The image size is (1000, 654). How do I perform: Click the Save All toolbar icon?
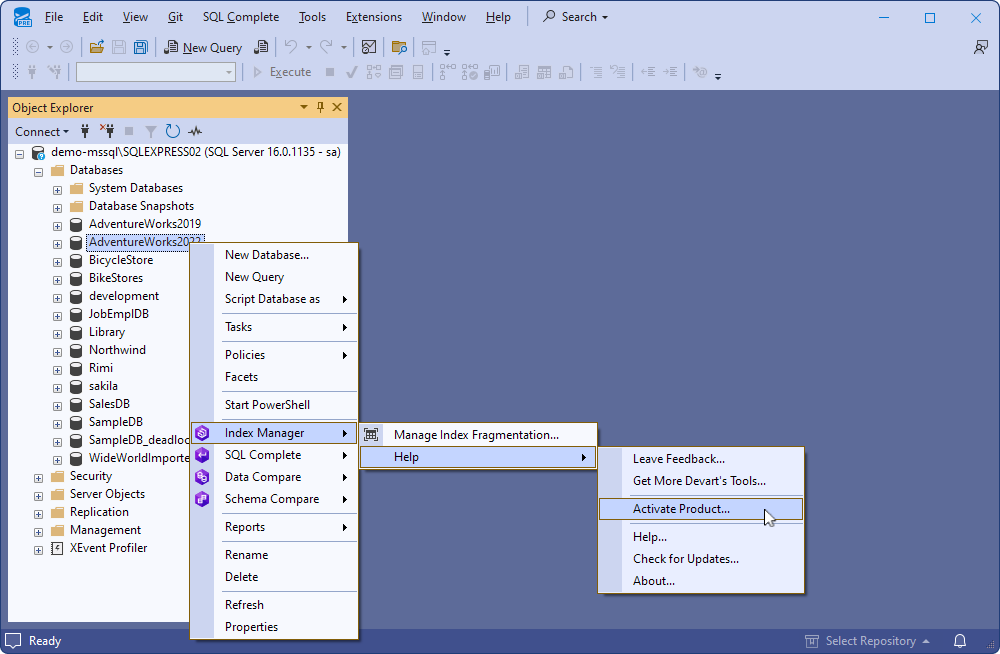point(141,47)
